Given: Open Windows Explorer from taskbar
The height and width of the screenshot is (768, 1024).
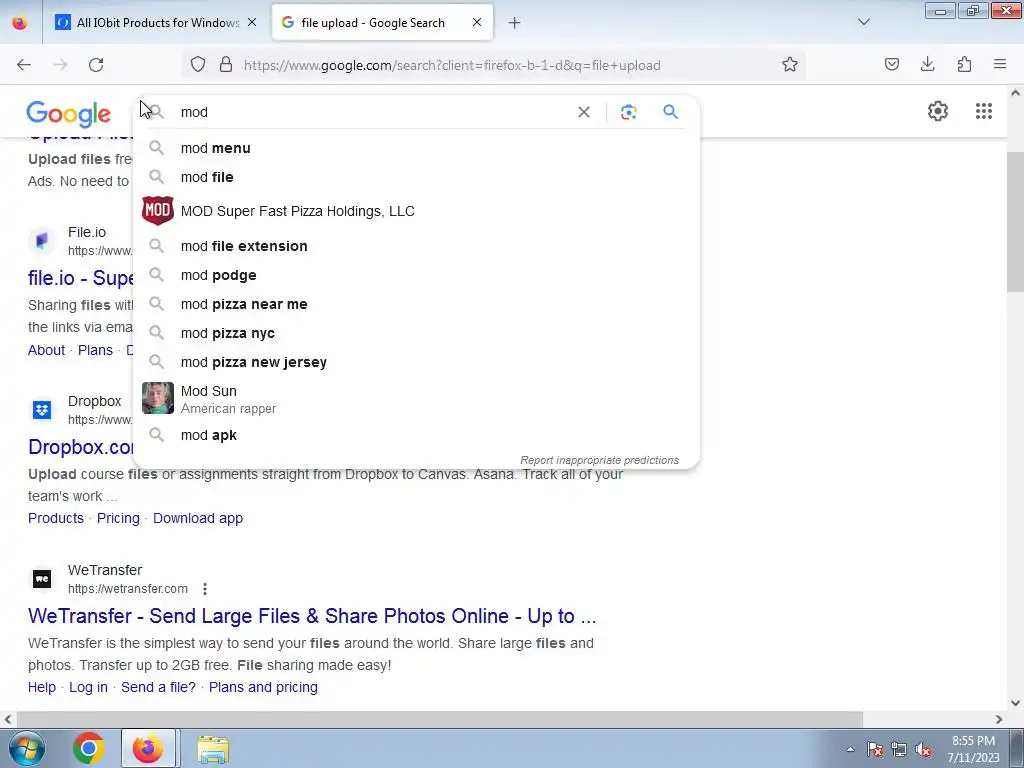Looking at the screenshot, I should coord(213,749).
